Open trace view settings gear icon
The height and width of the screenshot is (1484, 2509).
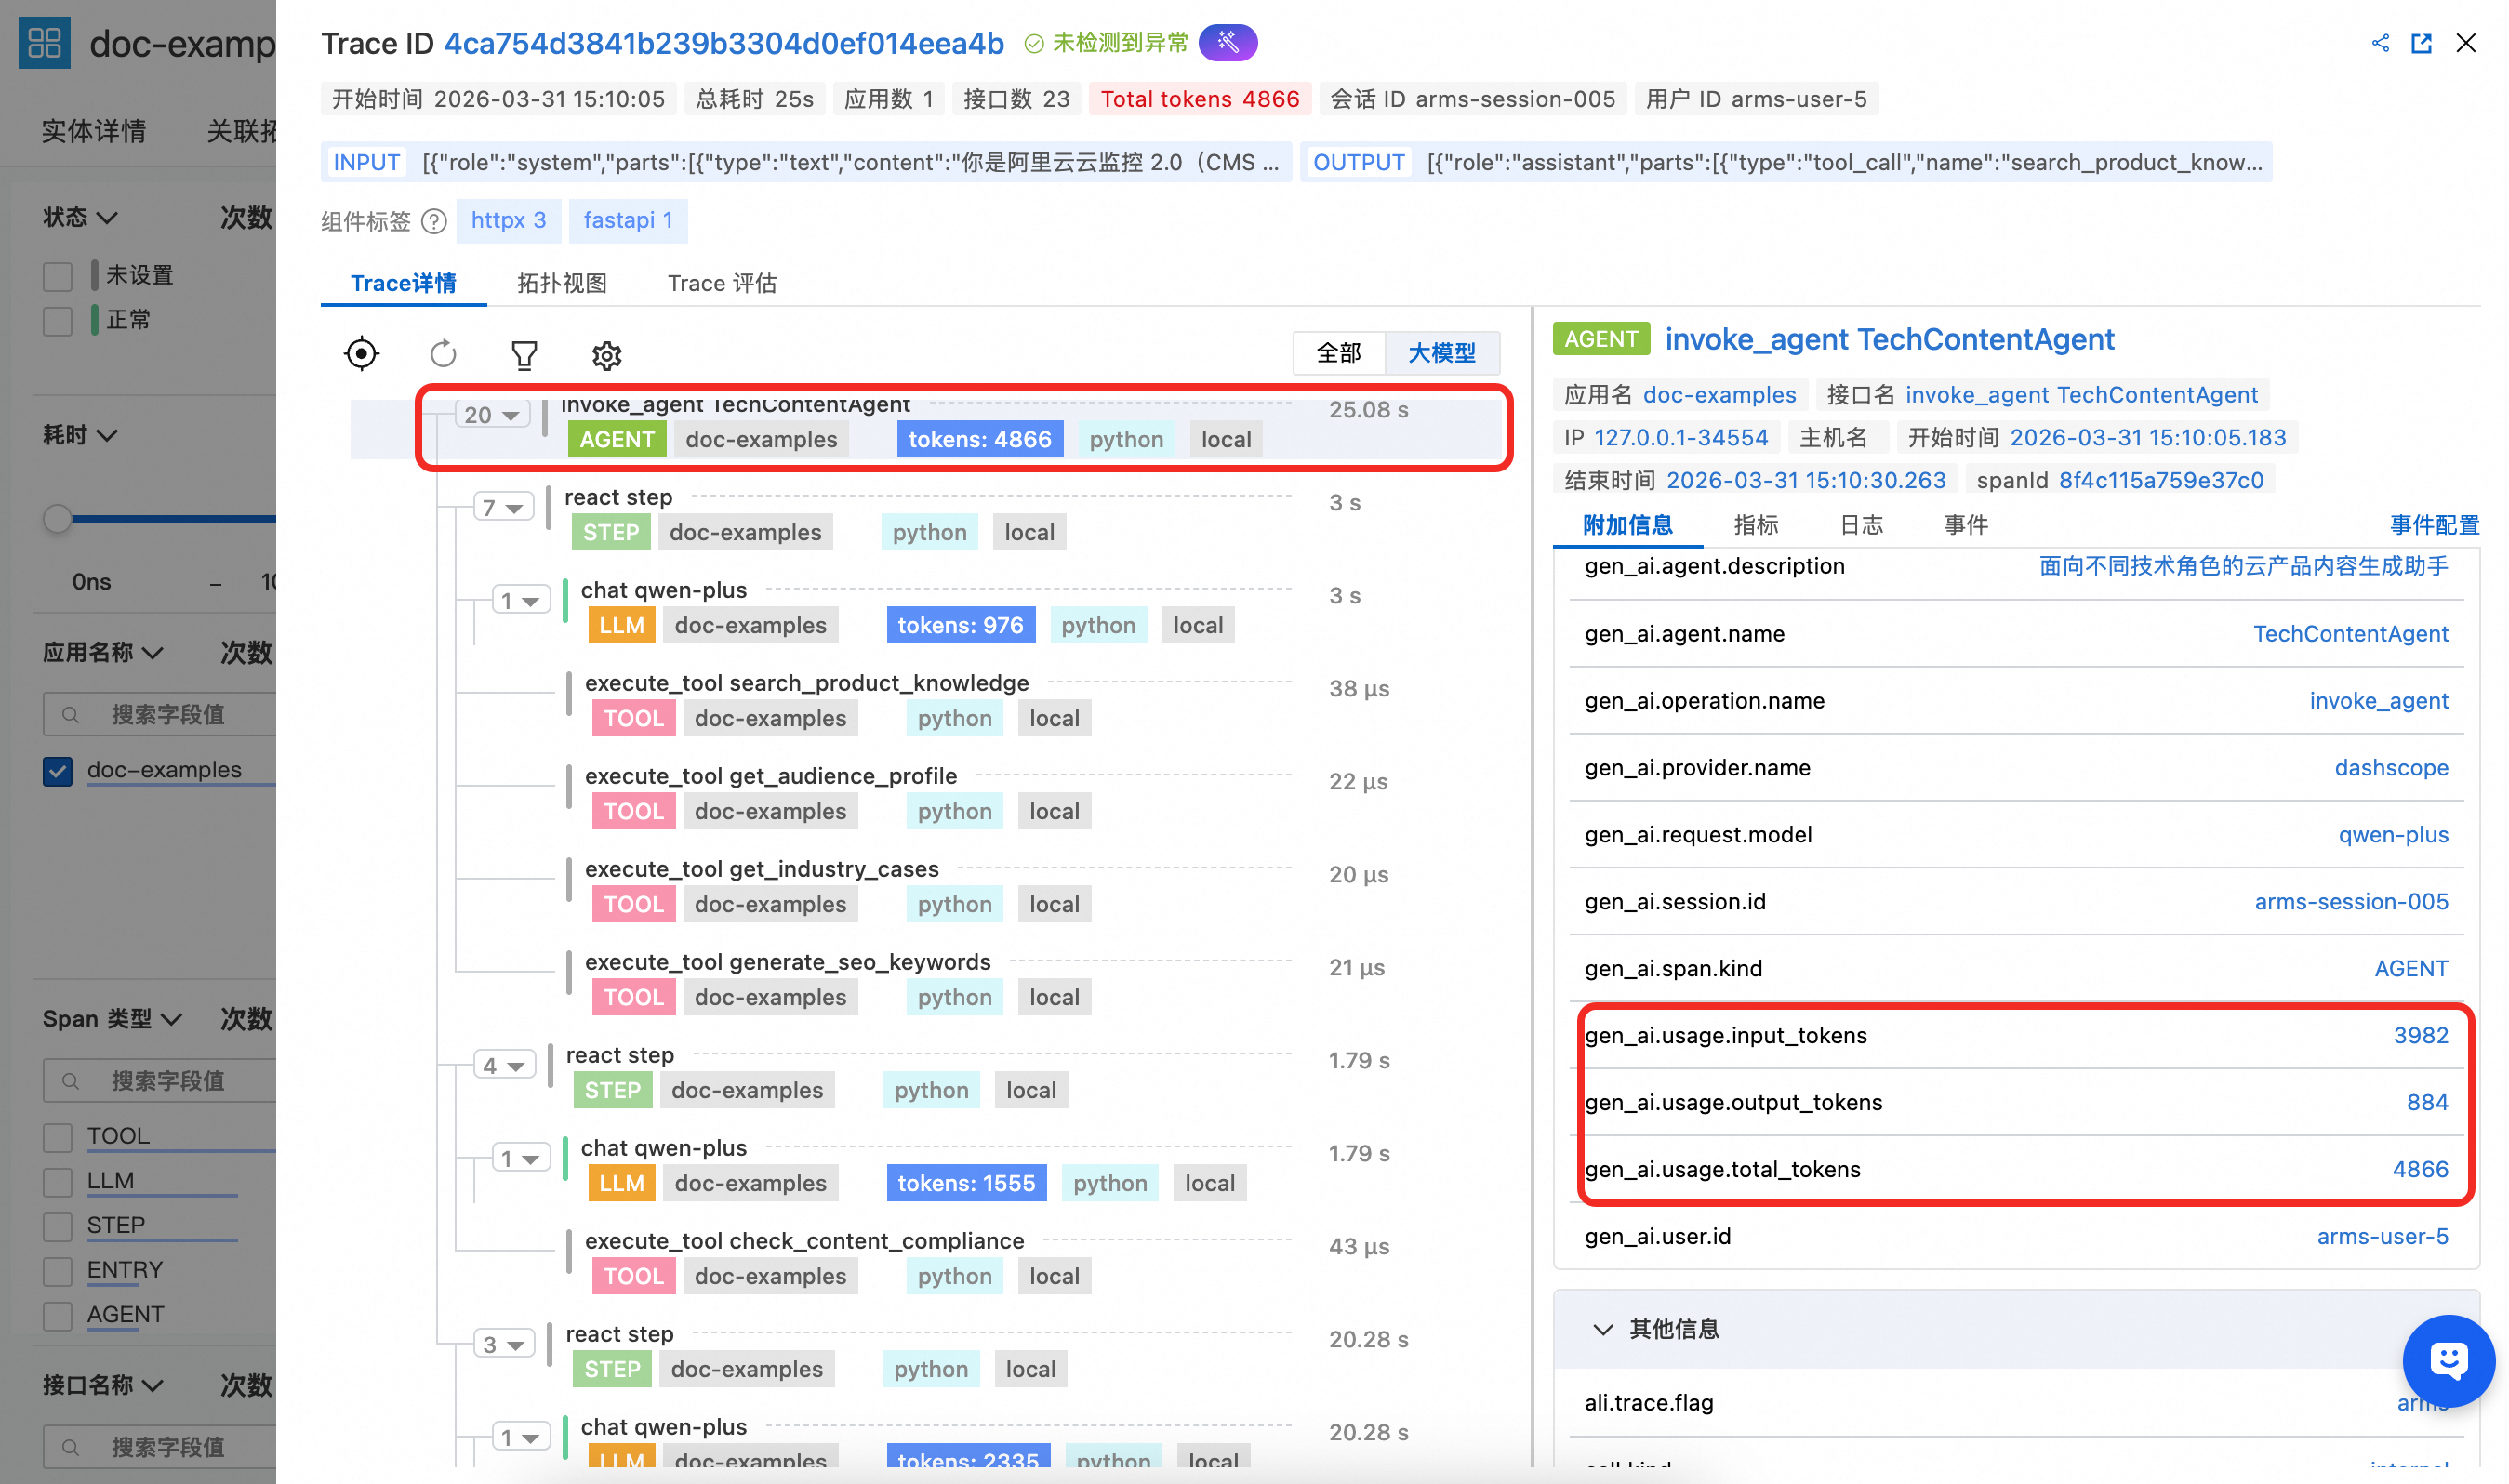click(606, 355)
